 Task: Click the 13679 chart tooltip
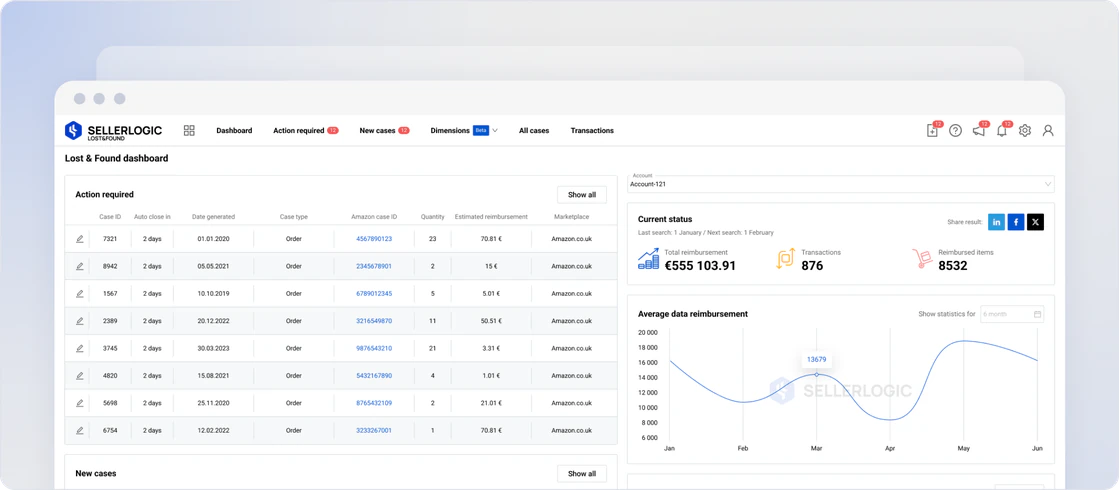[816, 359]
